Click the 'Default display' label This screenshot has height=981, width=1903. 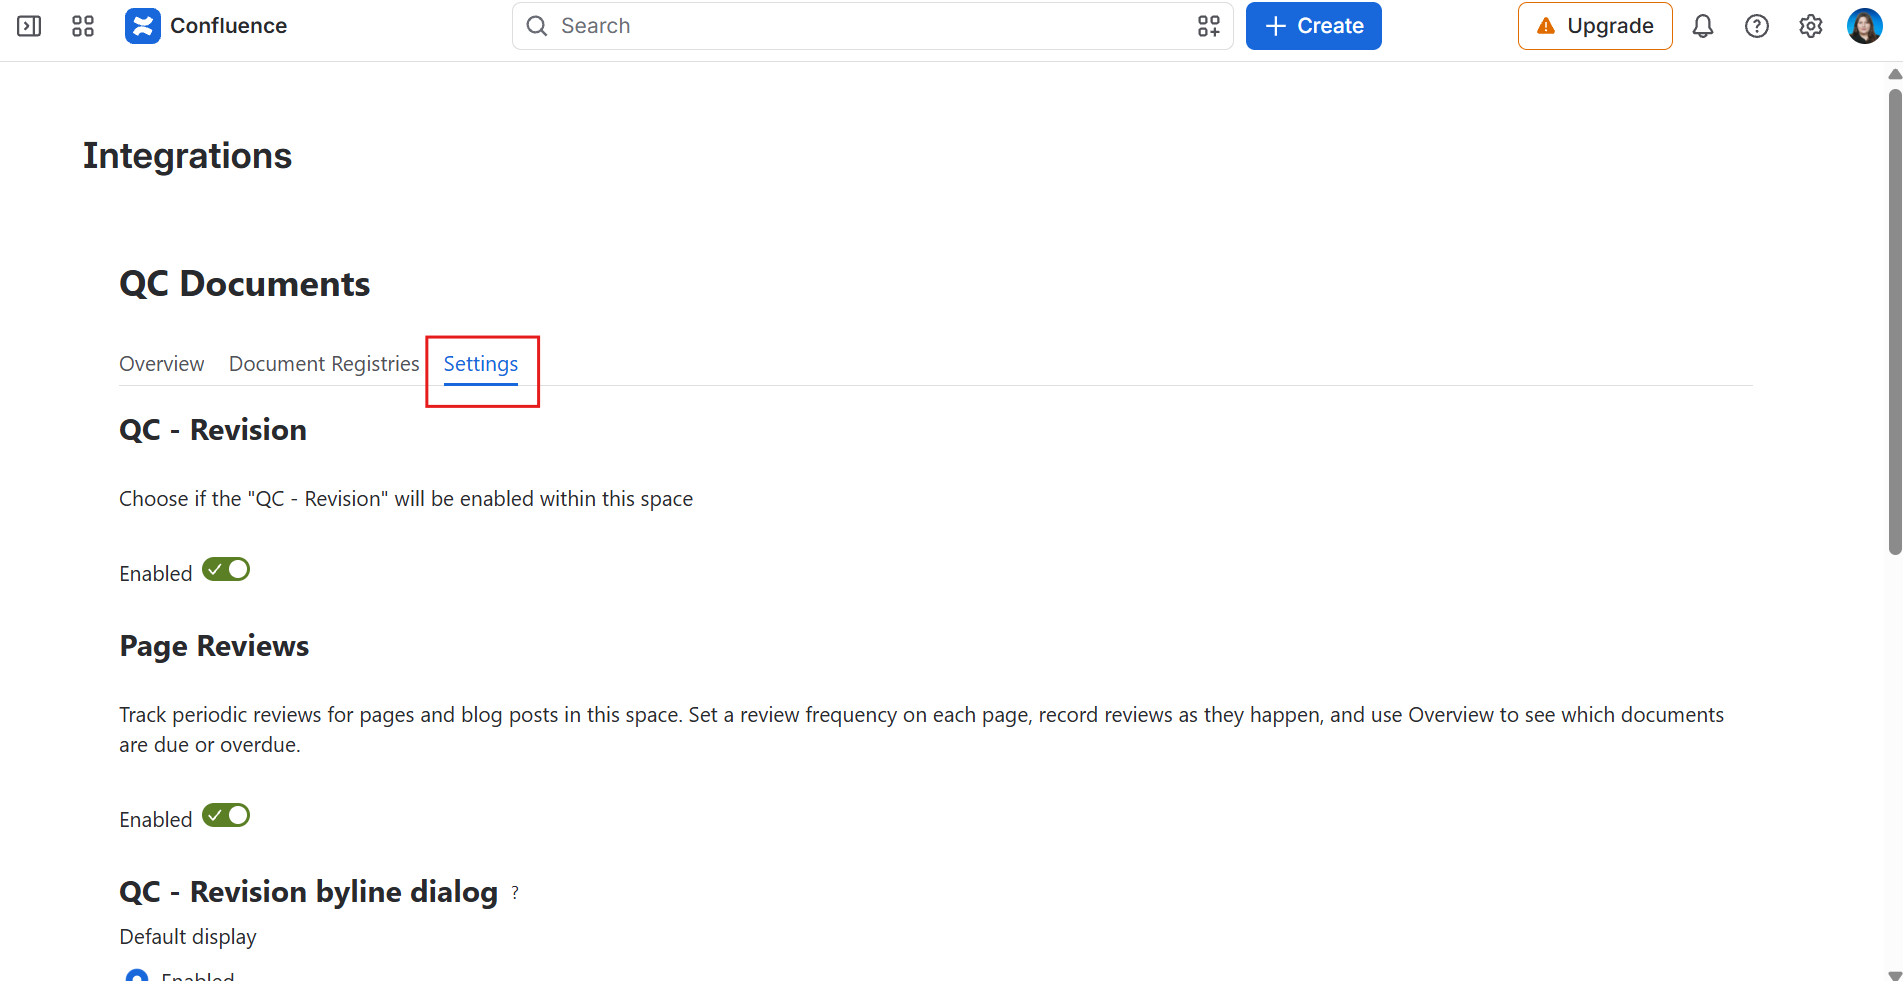(188, 937)
